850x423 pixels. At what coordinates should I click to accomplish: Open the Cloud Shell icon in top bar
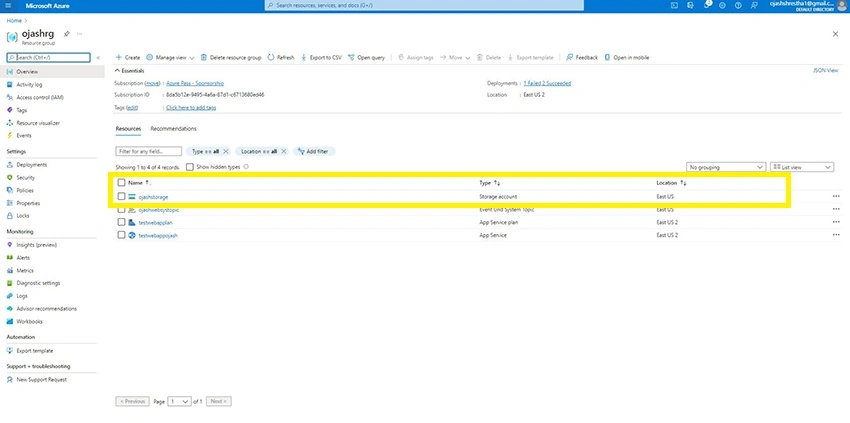click(674, 5)
